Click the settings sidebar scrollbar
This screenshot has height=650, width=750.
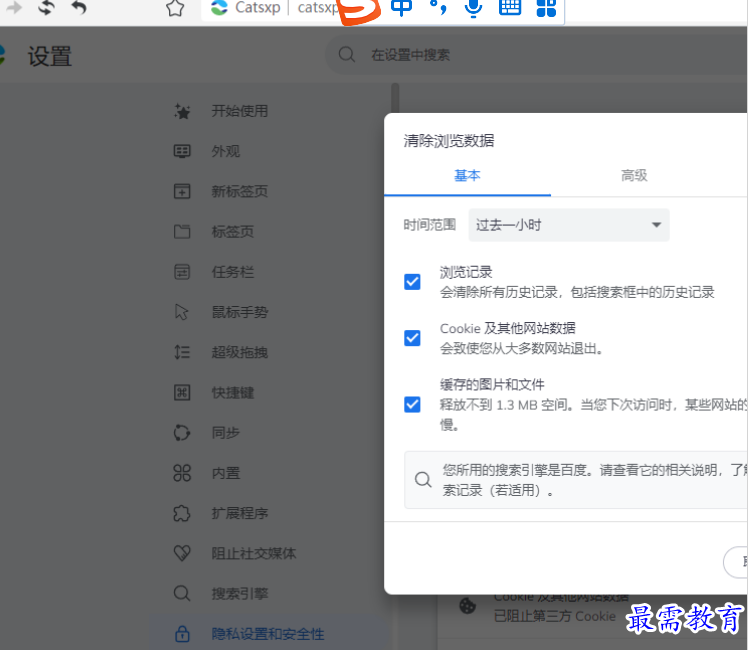pos(395,98)
